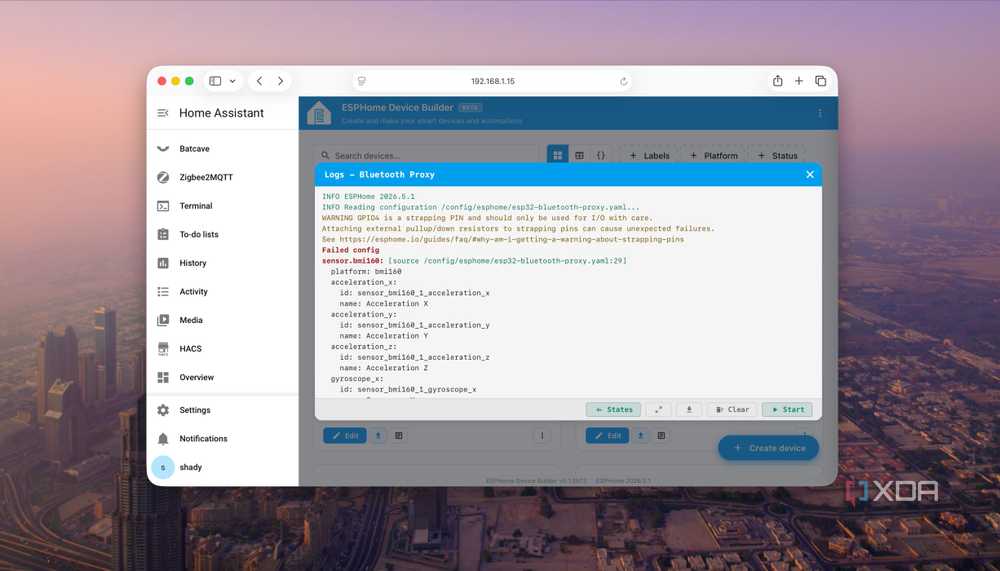Expand the logs dialog to fullscreen
The height and width of the screenshot is (571, 1000).
658,410
